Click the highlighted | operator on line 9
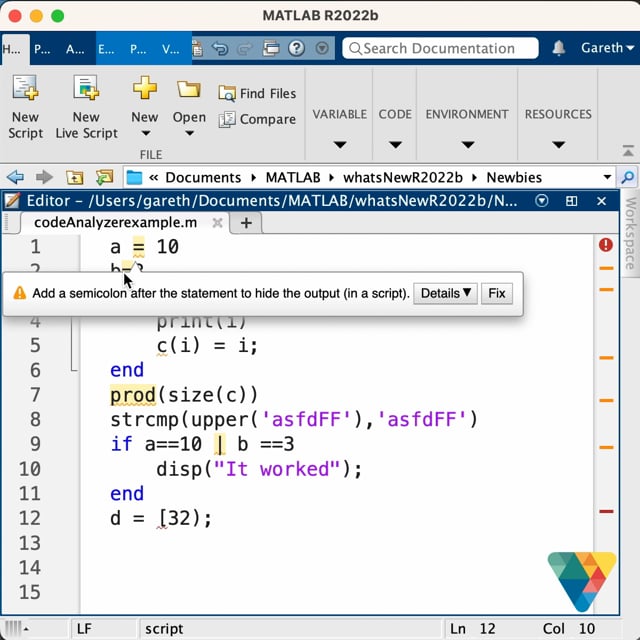This screenshot has height=640, width=640. 220,444
